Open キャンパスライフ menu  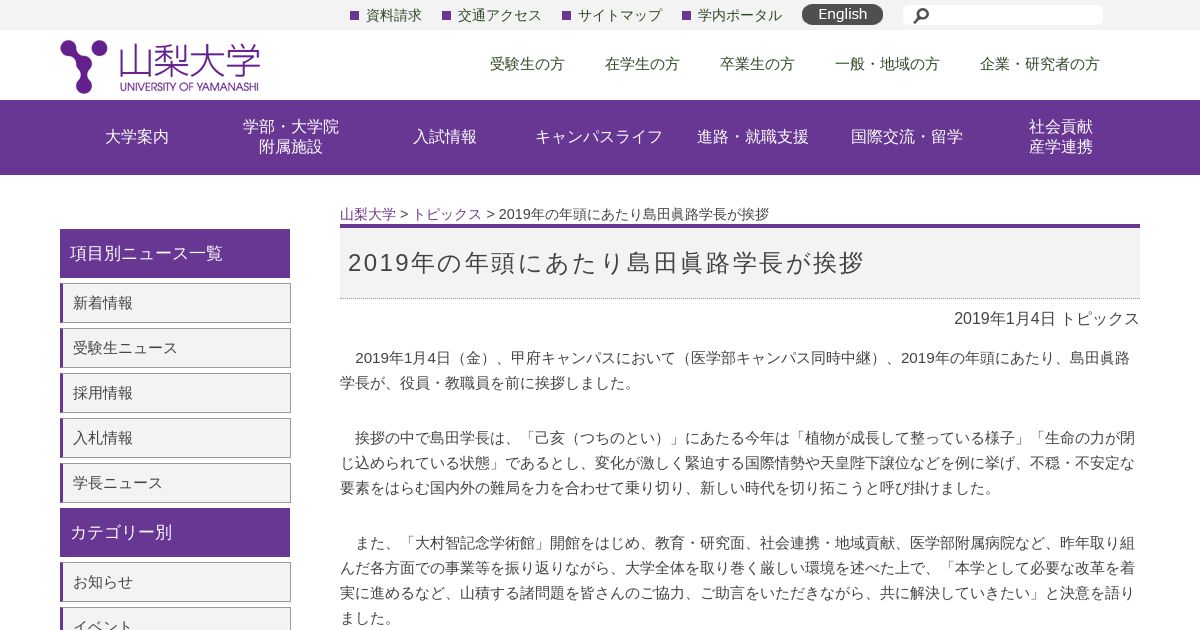(599, 137)
